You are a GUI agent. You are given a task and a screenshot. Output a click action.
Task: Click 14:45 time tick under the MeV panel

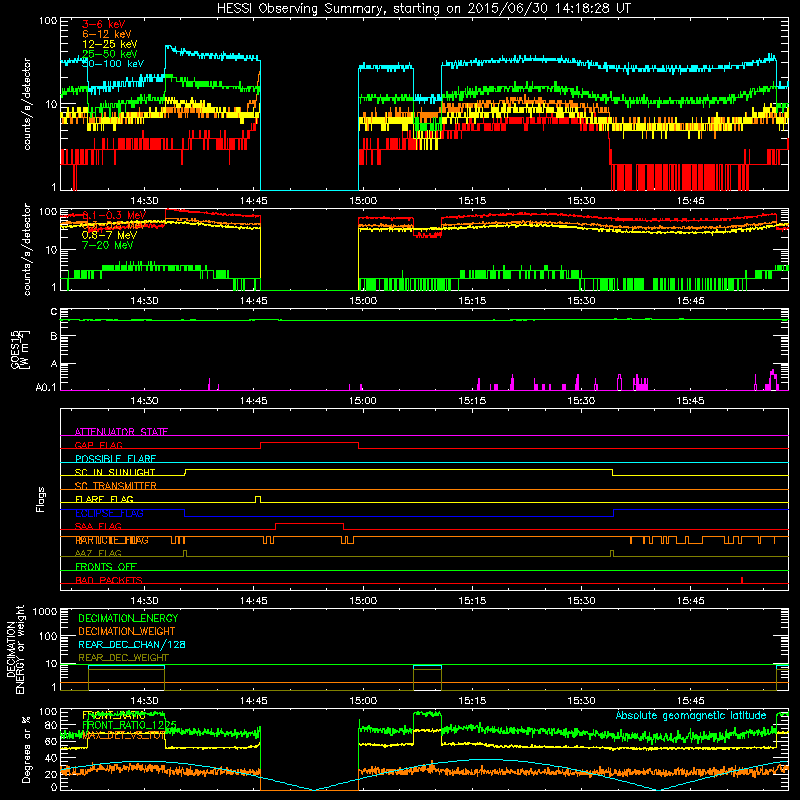(254, 301)
